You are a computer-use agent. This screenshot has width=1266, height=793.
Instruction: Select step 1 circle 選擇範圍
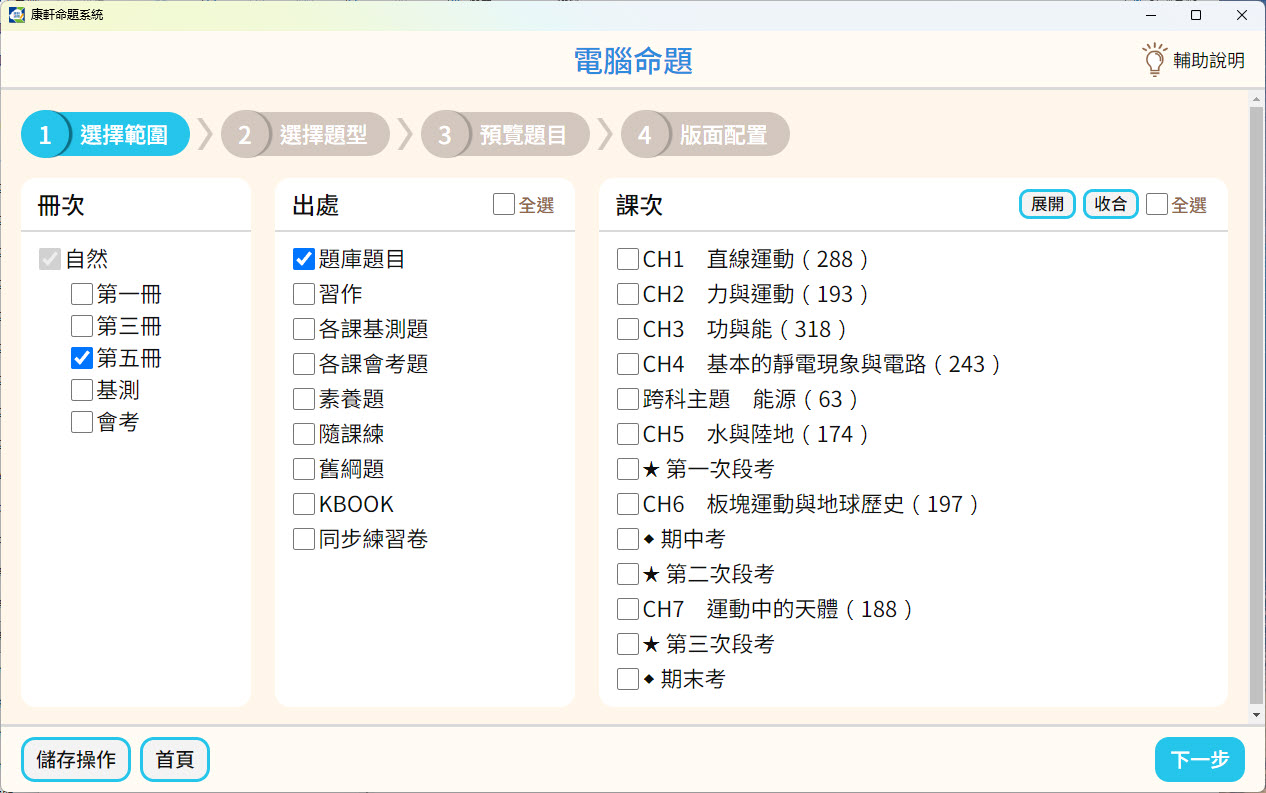(45, 135)
